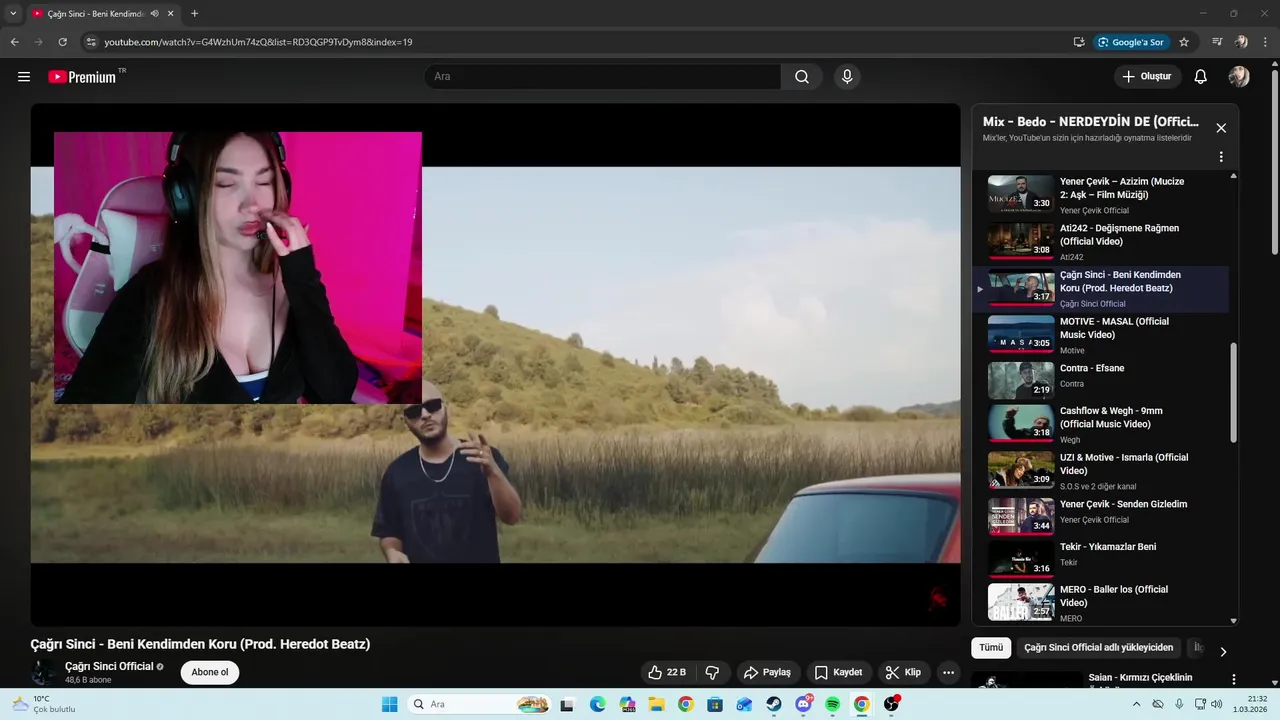Open the tab search dropdown arrow
This screenshot has width=1280, height=720.
13,14
